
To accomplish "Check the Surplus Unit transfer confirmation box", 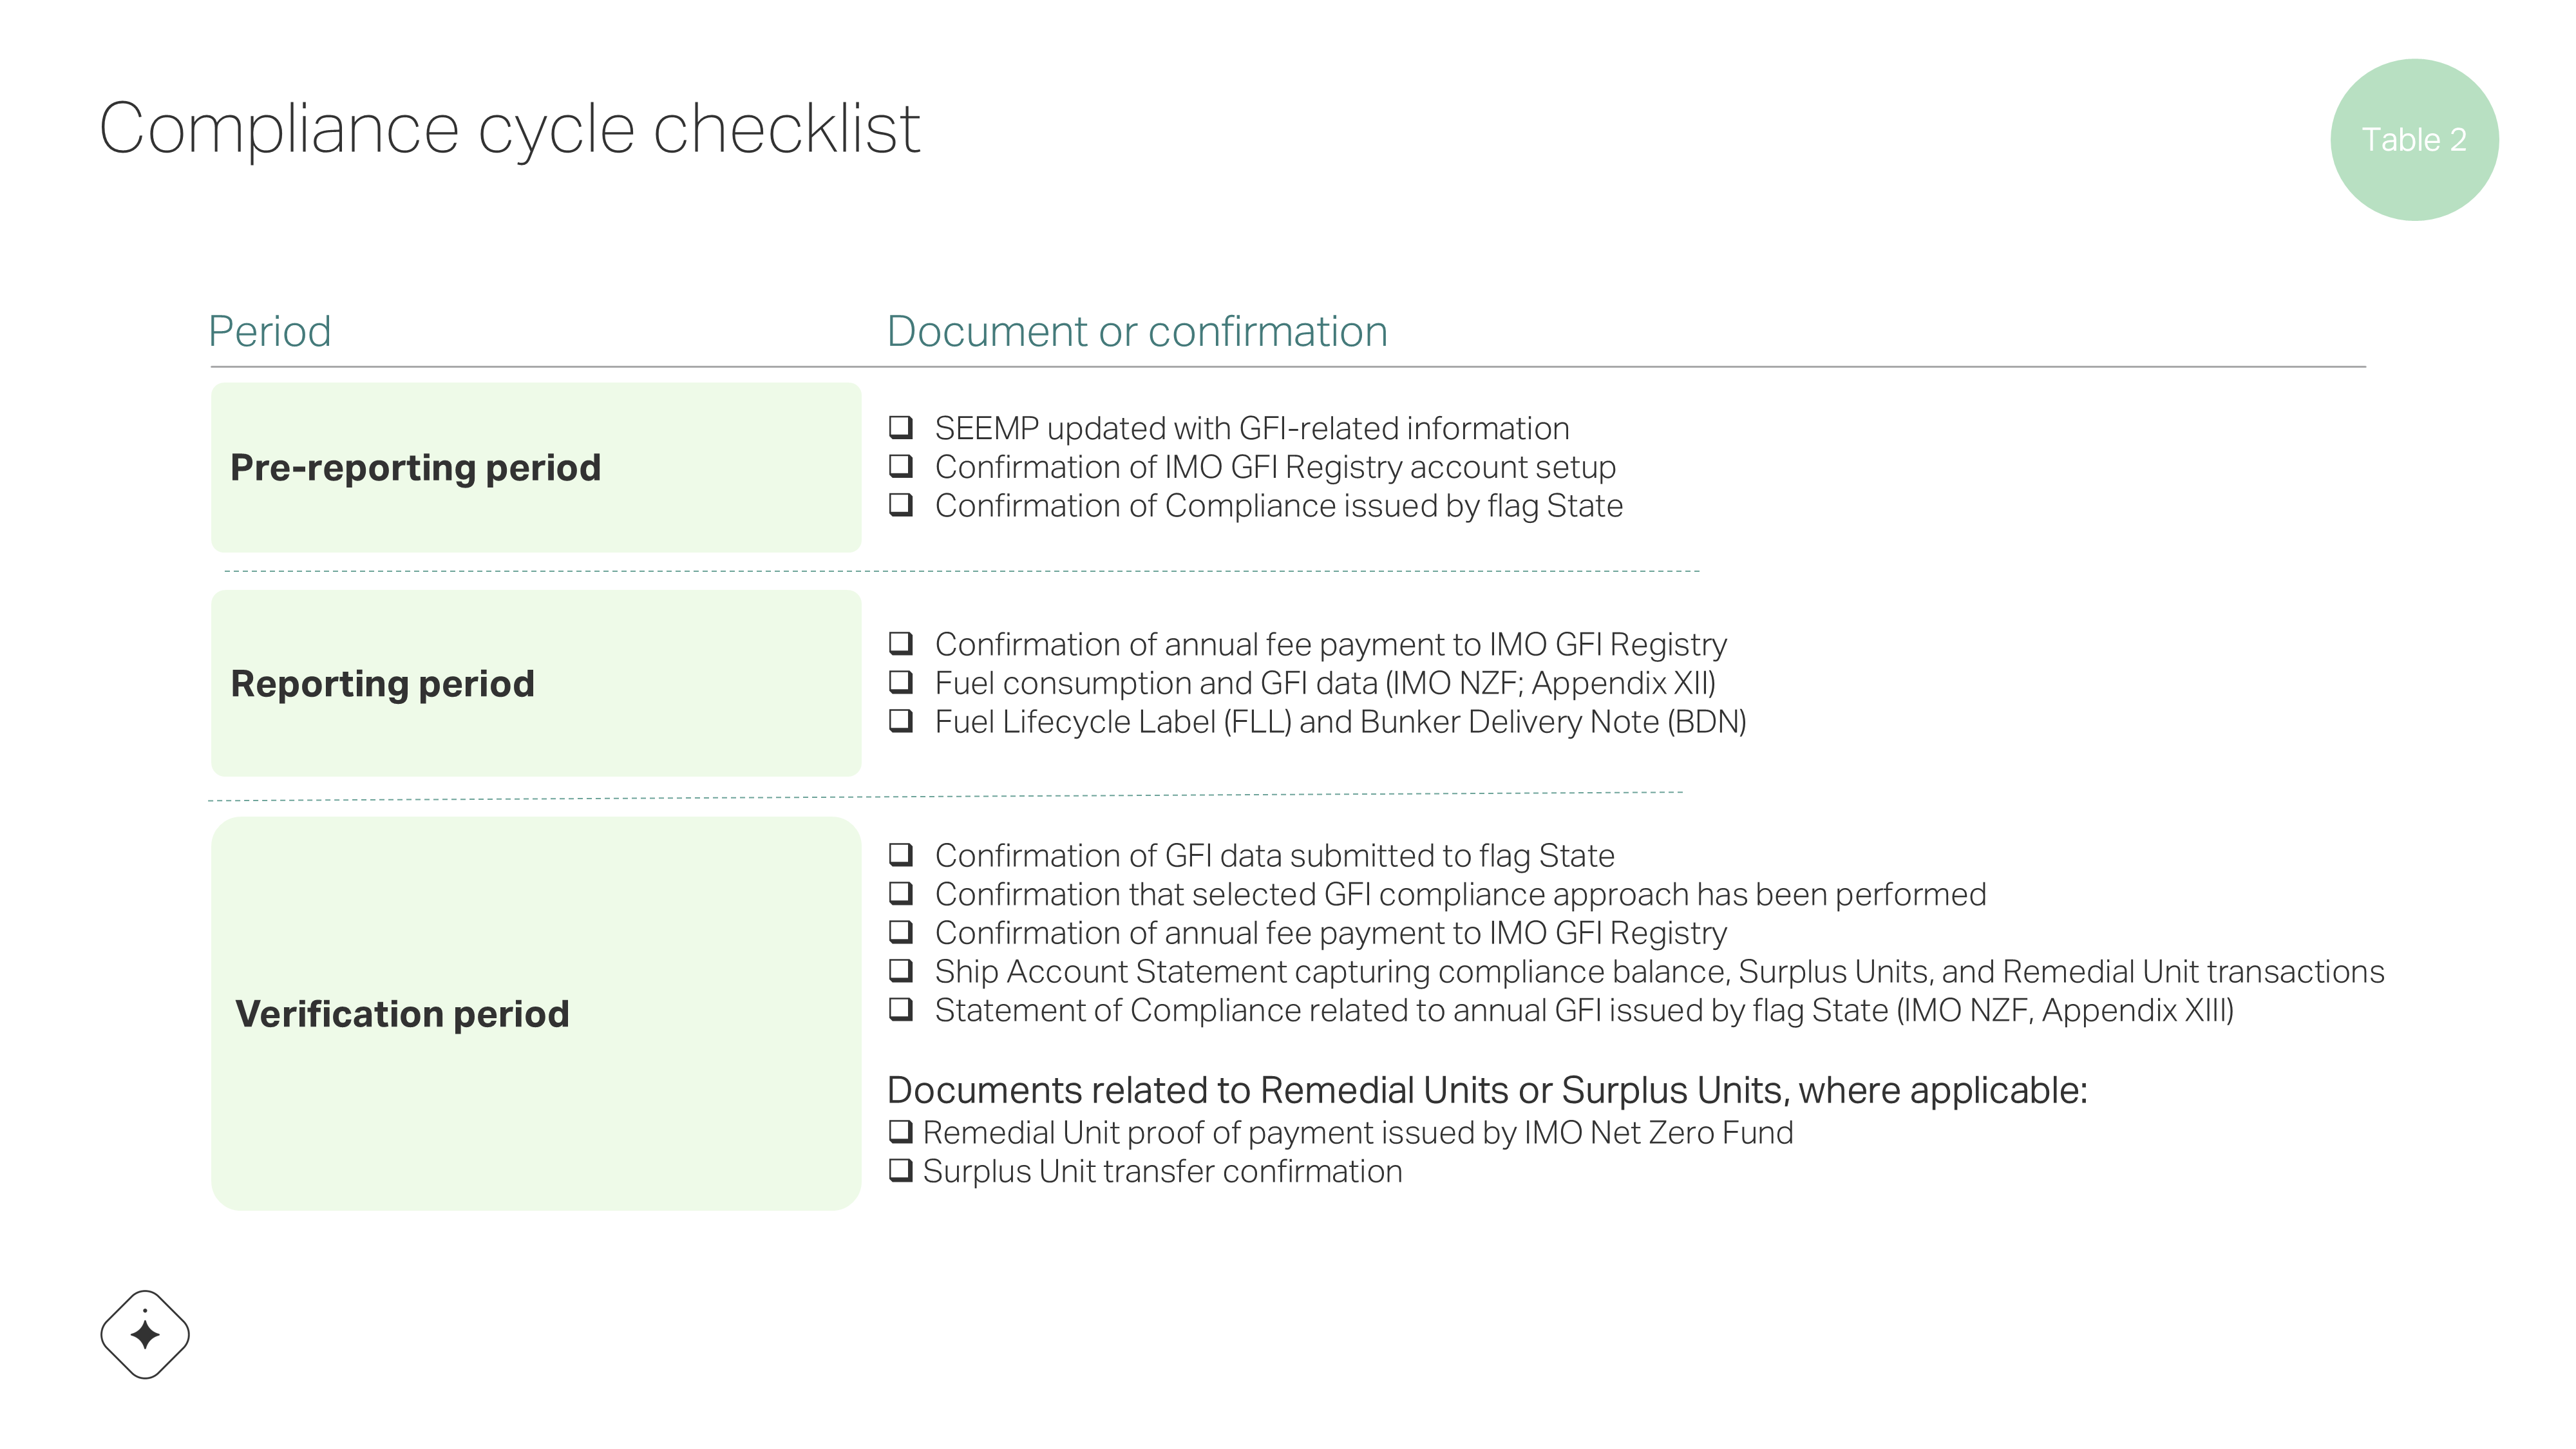I will coord(900,1170).
